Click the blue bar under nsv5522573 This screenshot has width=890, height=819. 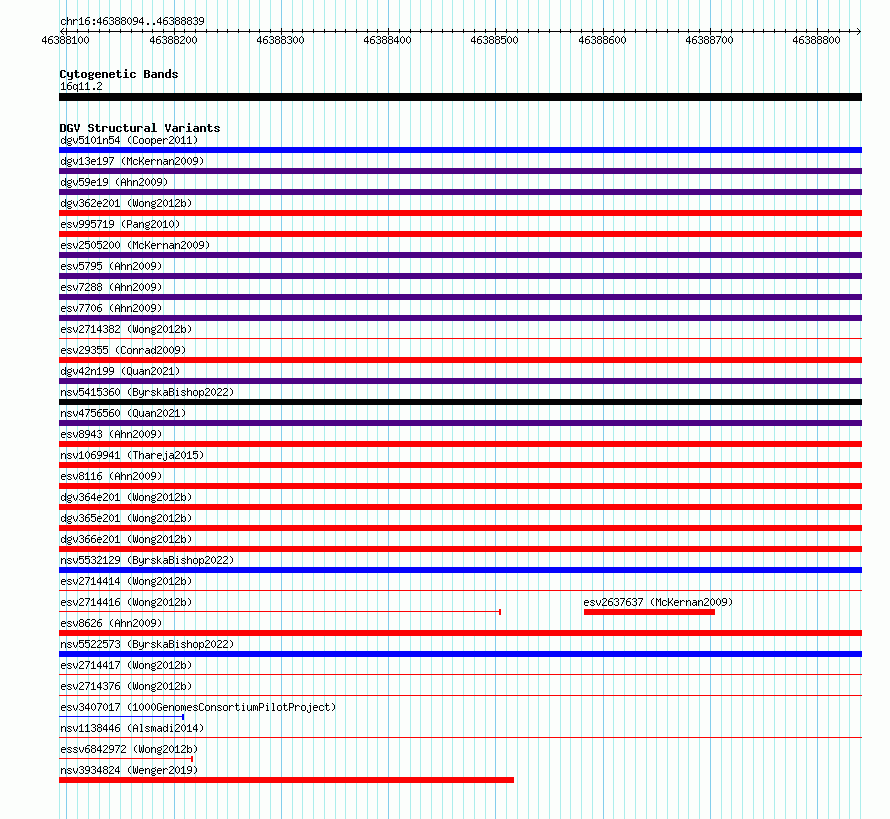click(460, 654)
